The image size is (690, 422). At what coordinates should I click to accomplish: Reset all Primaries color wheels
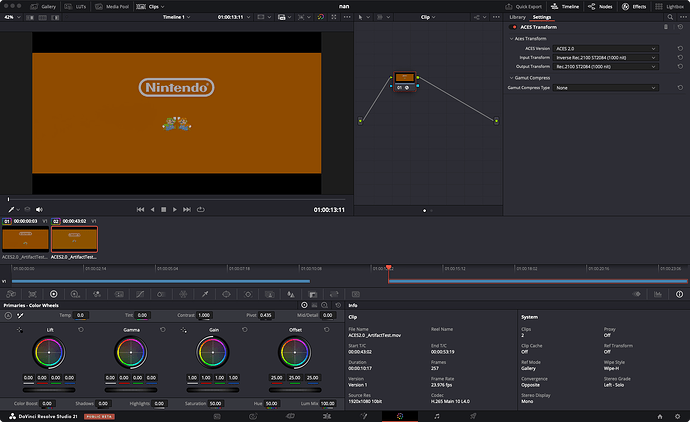coord(338,305)
